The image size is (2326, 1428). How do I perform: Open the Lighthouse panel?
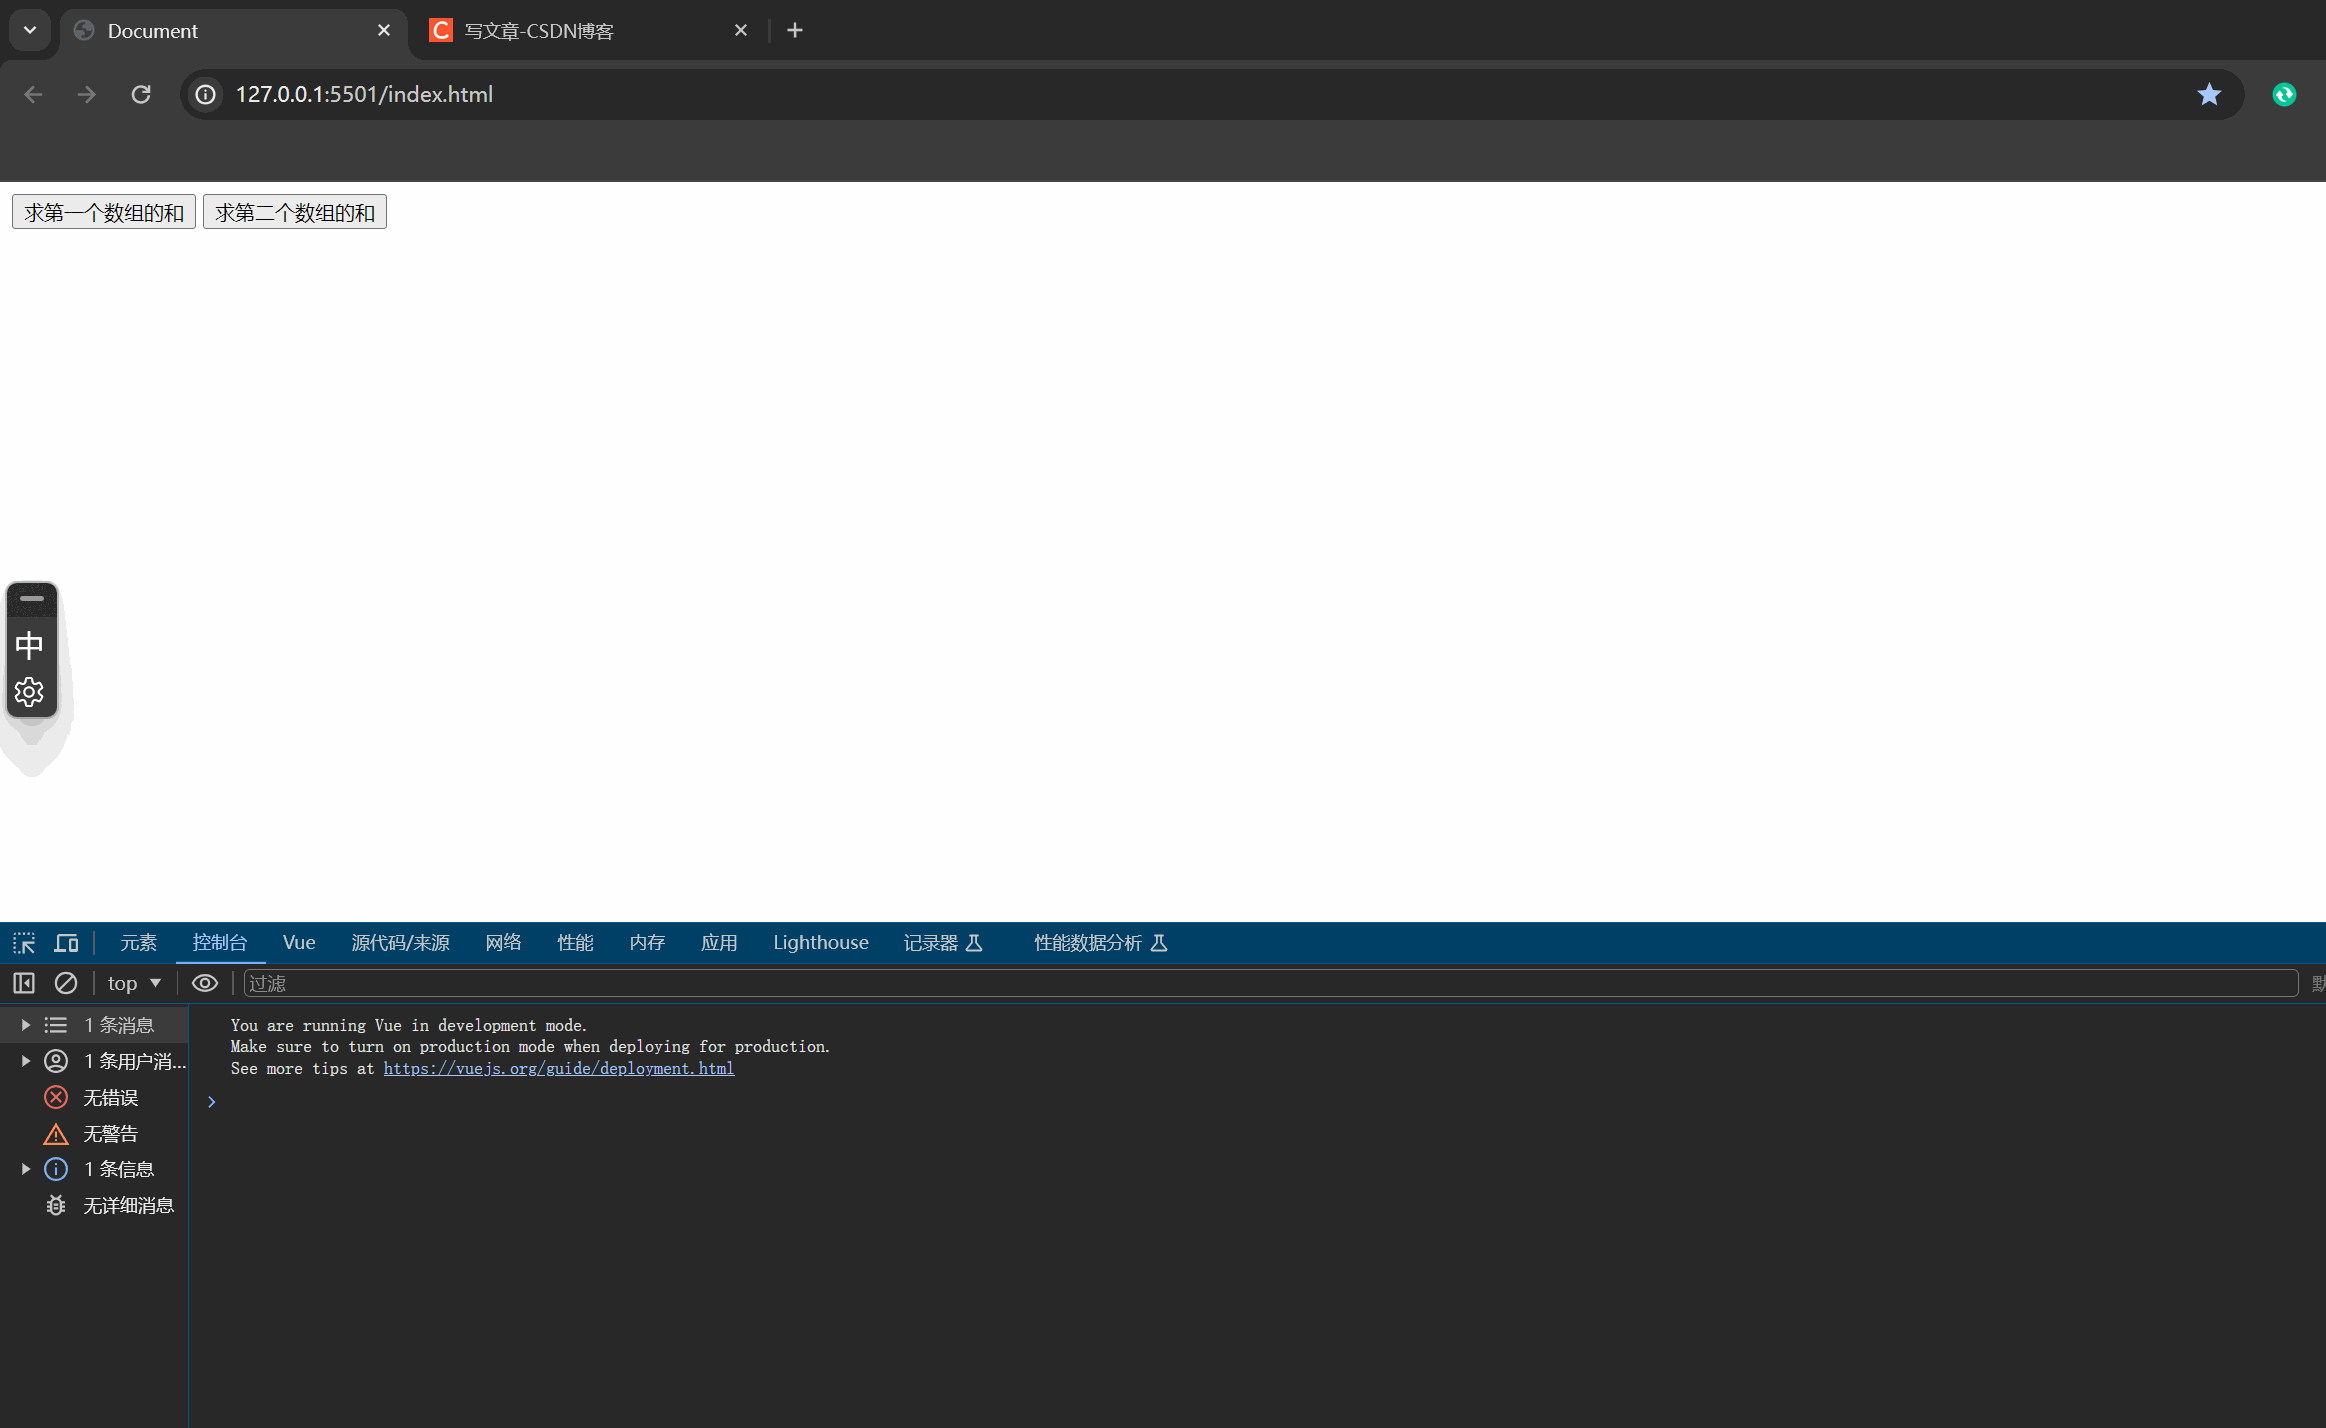tap(819, 942)
